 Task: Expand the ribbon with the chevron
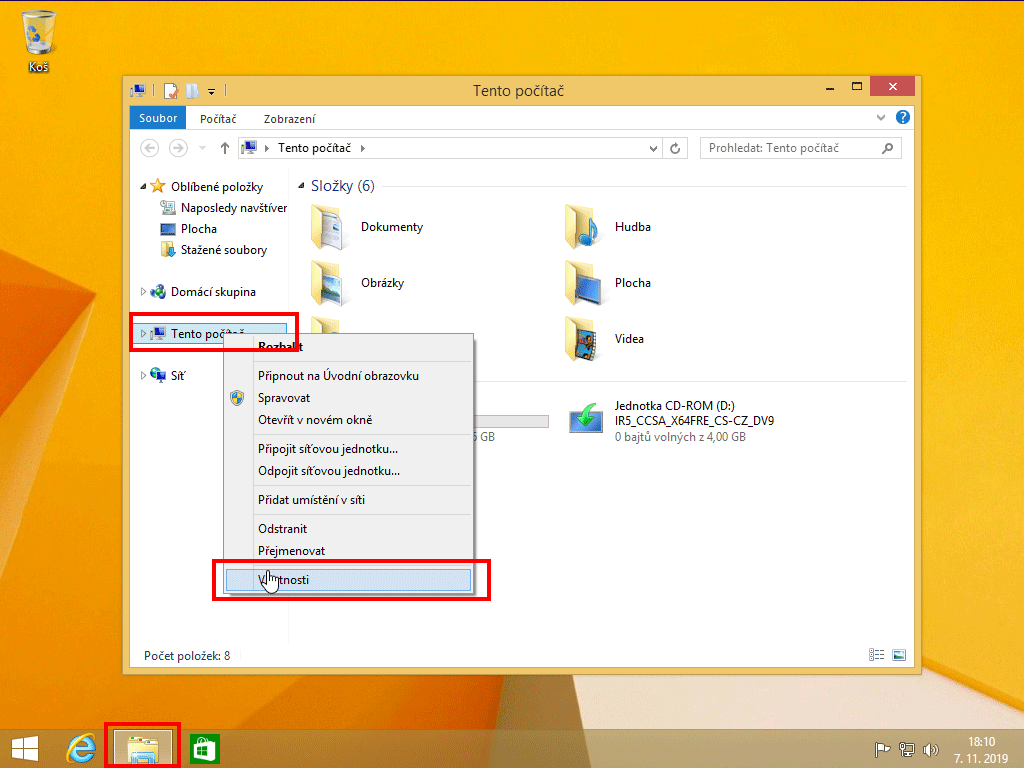[x=881, y=118]
